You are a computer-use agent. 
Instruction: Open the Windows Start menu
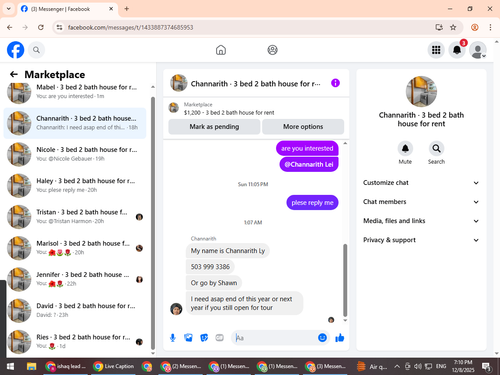10,367
